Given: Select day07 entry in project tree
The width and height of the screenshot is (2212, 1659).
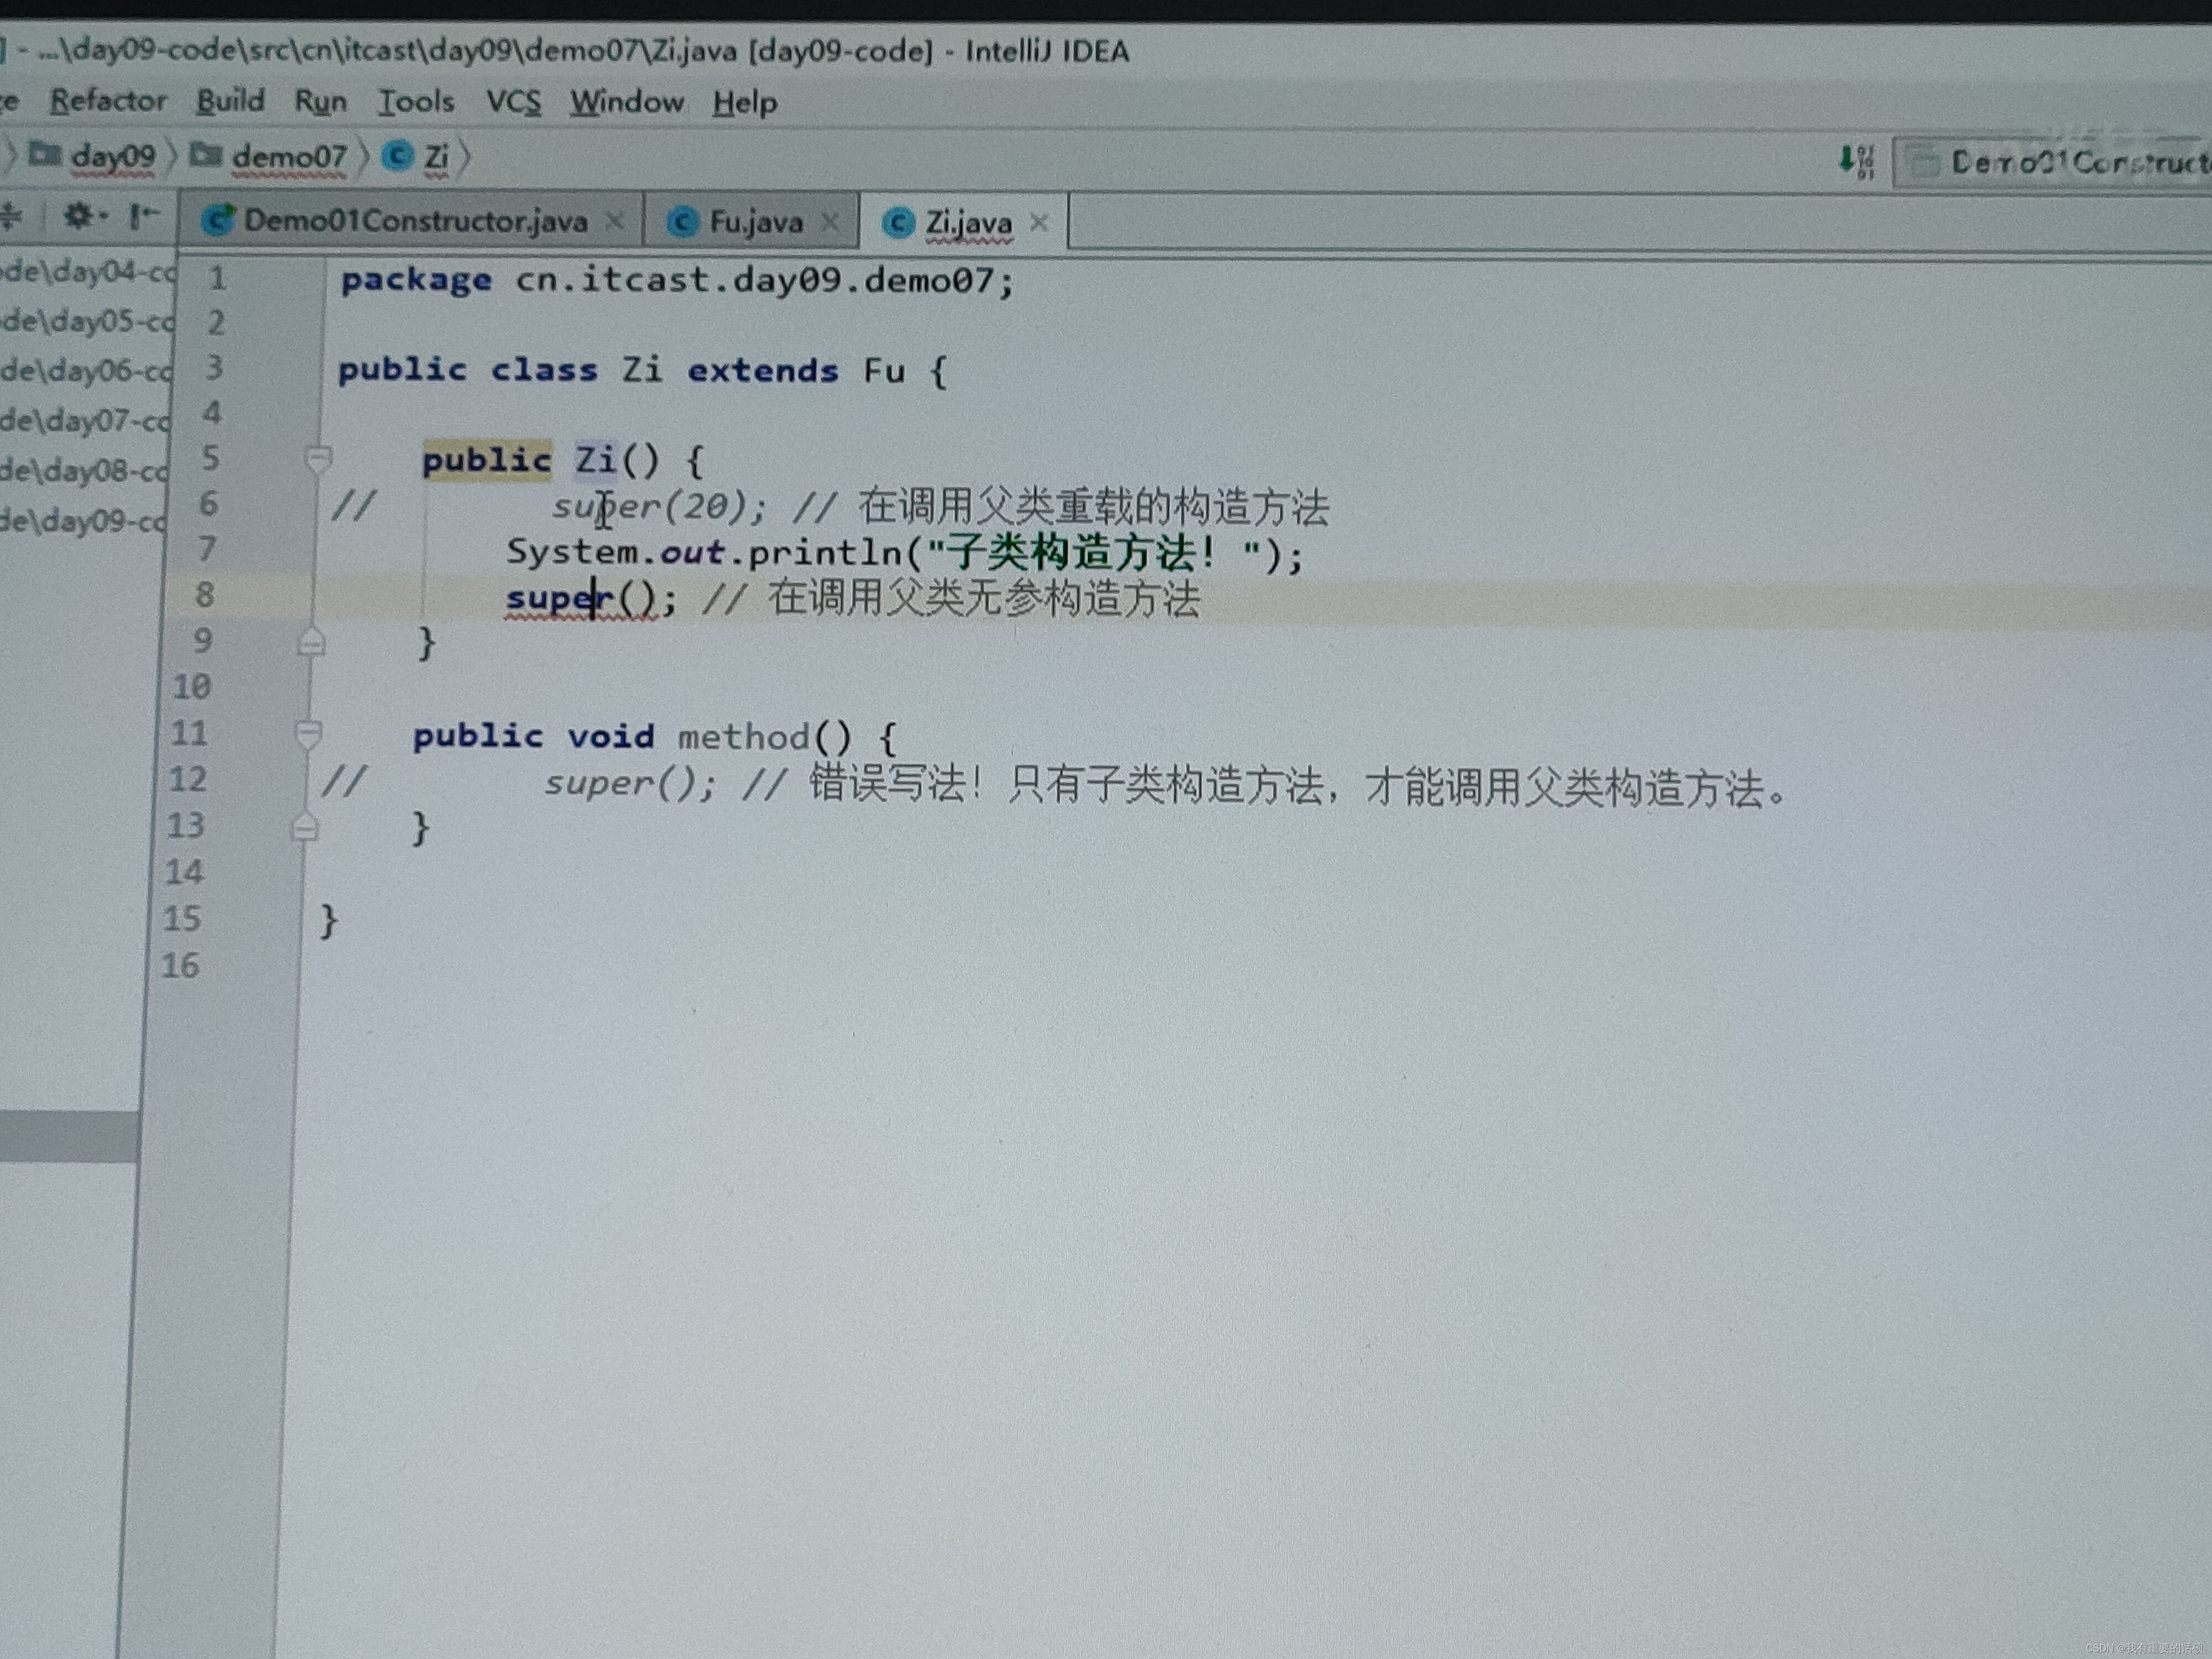Looking at the screenshot, I should click(x=86, y=420).
